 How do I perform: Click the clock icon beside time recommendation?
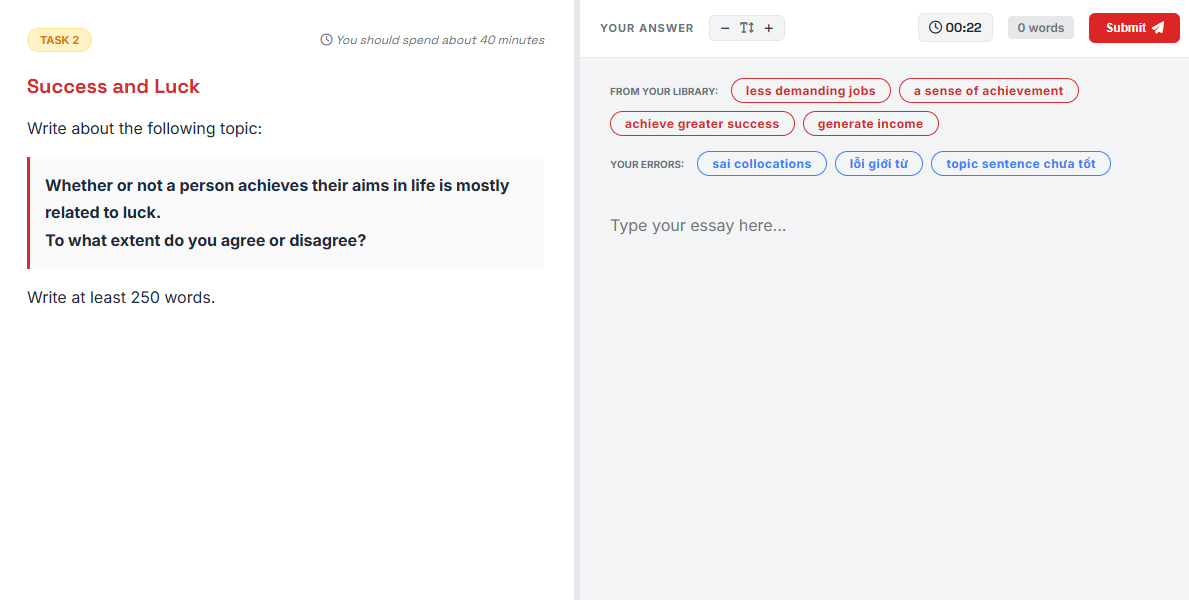point(326,40)
